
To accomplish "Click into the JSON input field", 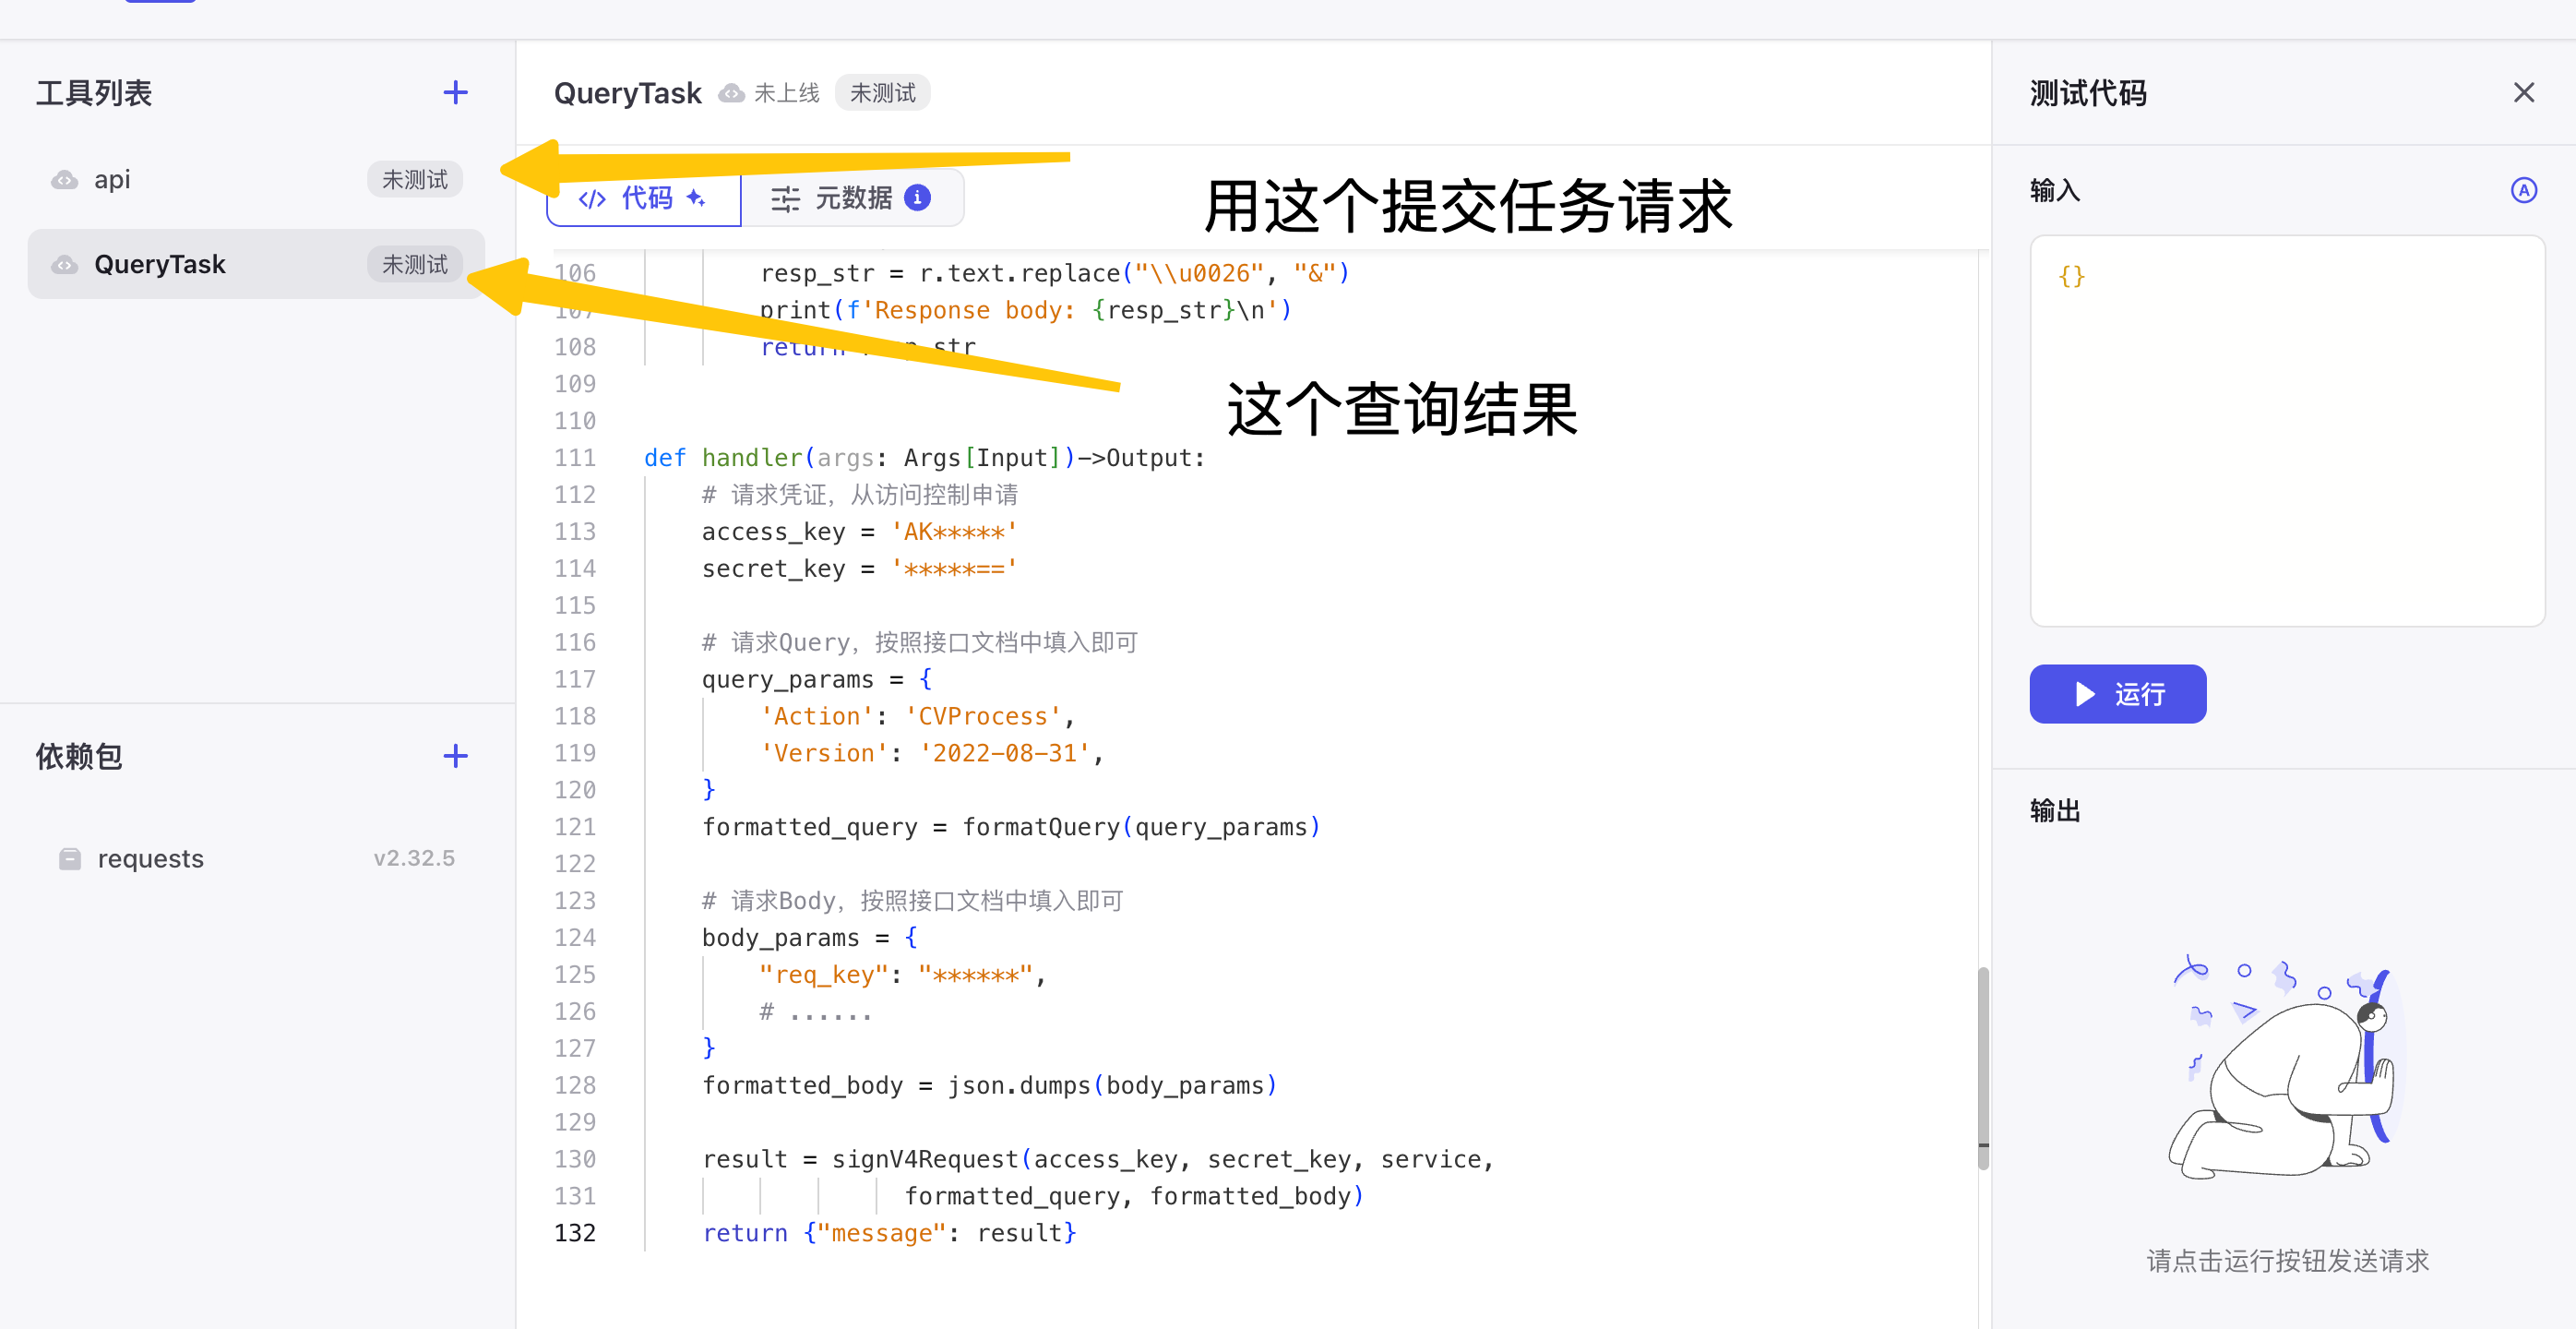I will 2286,430.
